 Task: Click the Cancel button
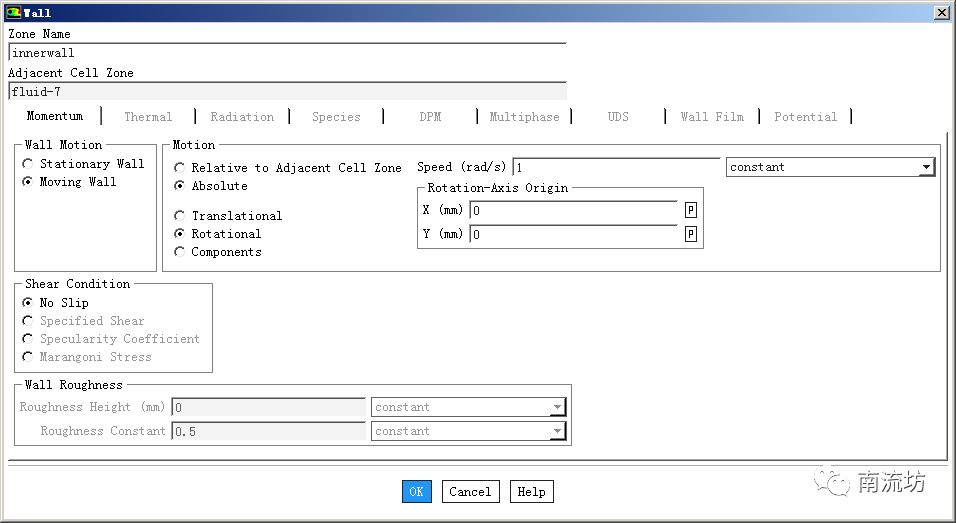tap(470, 491)
